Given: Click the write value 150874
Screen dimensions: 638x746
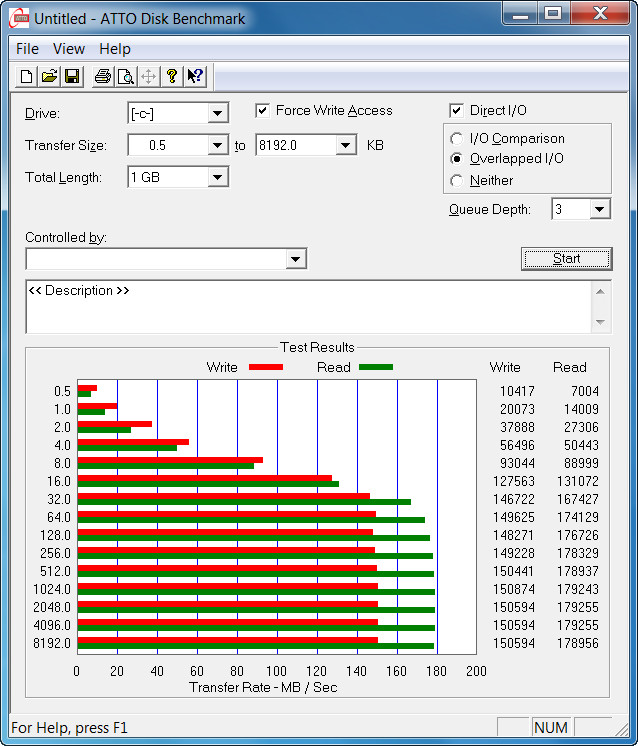Looking at the screenshot, I should click(514, 589).
